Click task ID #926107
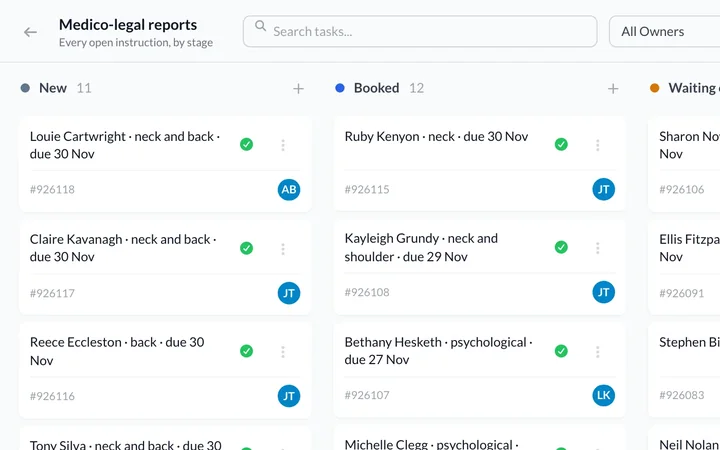This screenshot has height=450, width=720. tap(367, 395)
